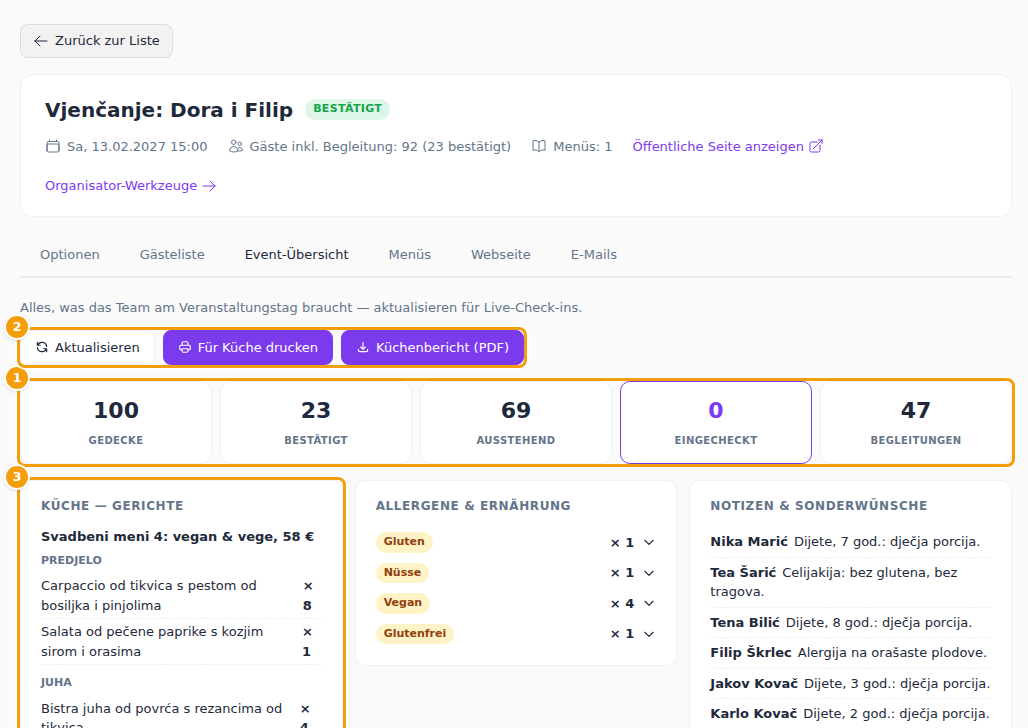
Task: Click the arrow icon after Organisator-Werkzeuge
Action: (x=209, y=186)
